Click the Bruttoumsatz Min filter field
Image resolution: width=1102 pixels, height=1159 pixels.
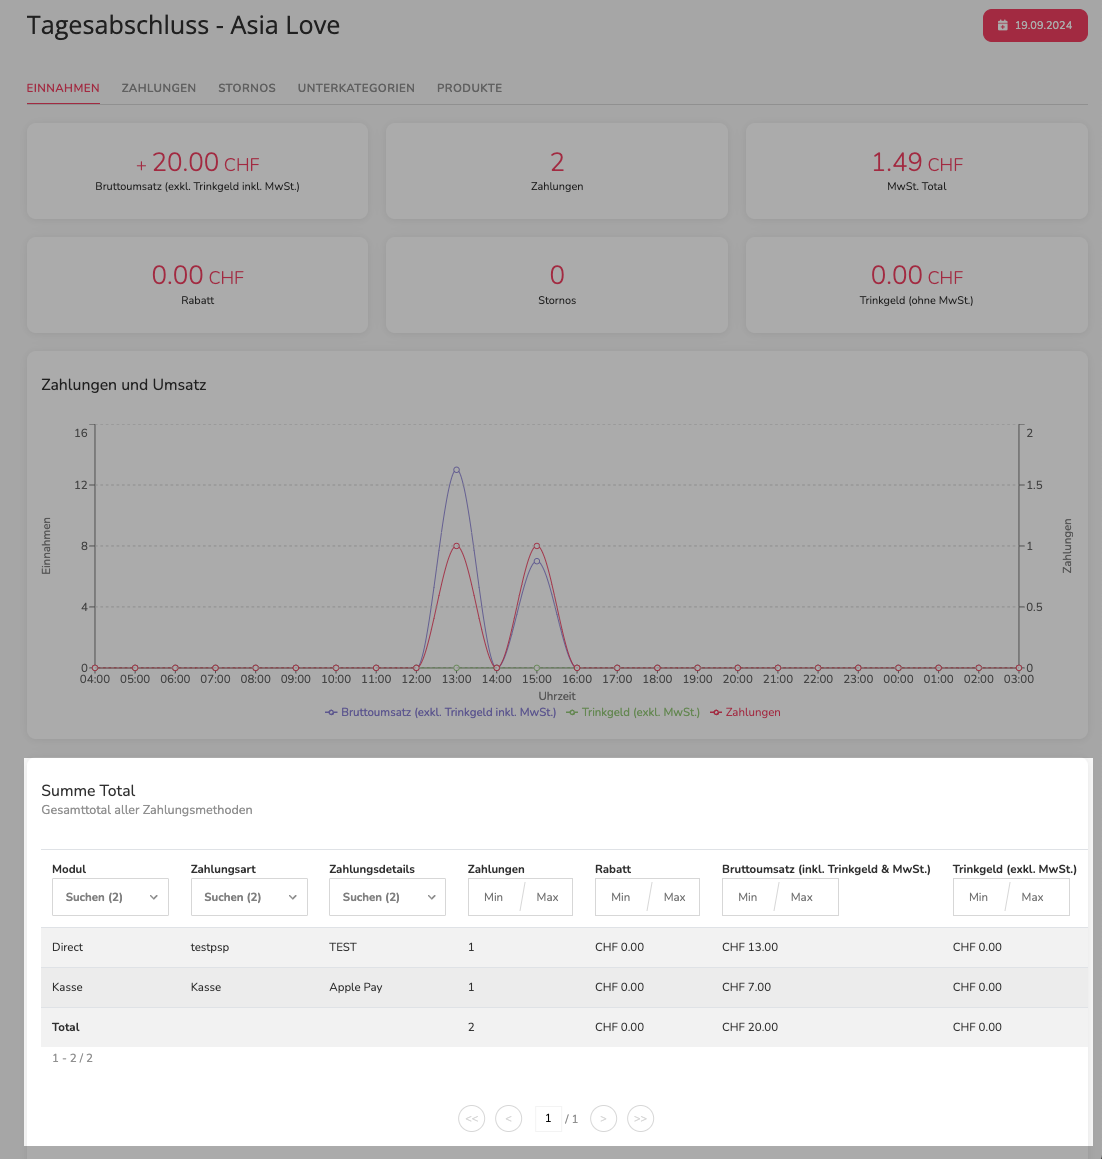pos(749,897)
